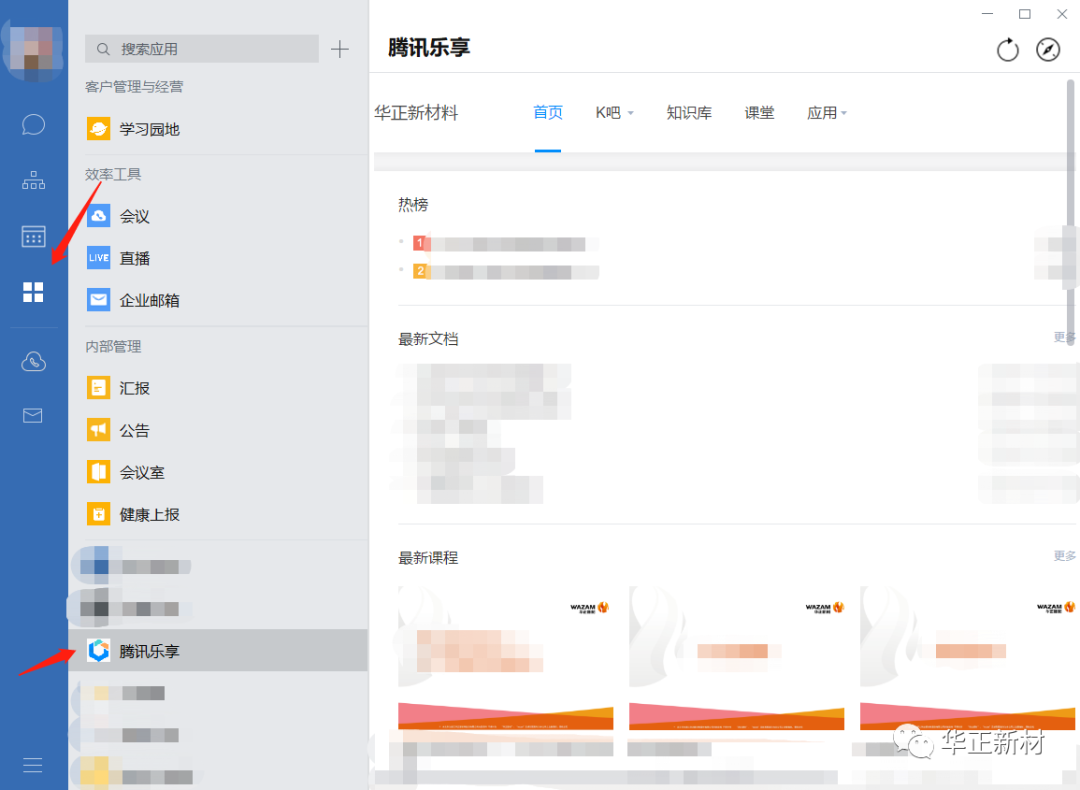This screenshot has height=790, width=1080.
Task: Click 更多 link beside 最新文档
Action: (1064, 337)
